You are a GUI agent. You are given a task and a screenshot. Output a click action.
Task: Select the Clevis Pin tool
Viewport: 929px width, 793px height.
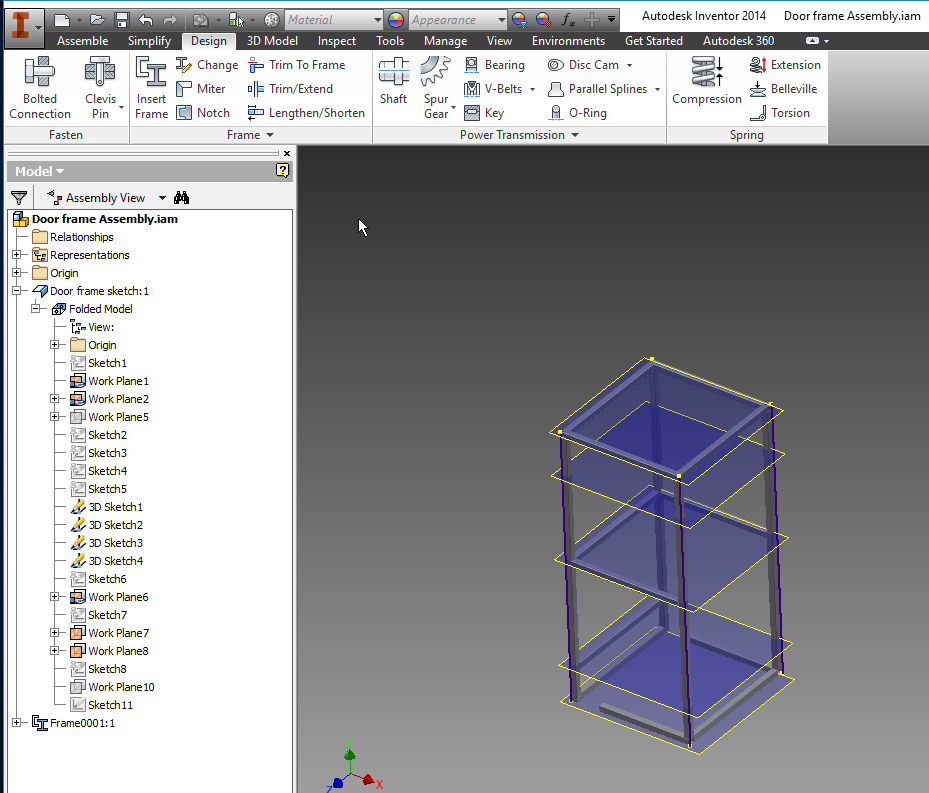click(x=100, y=85)
